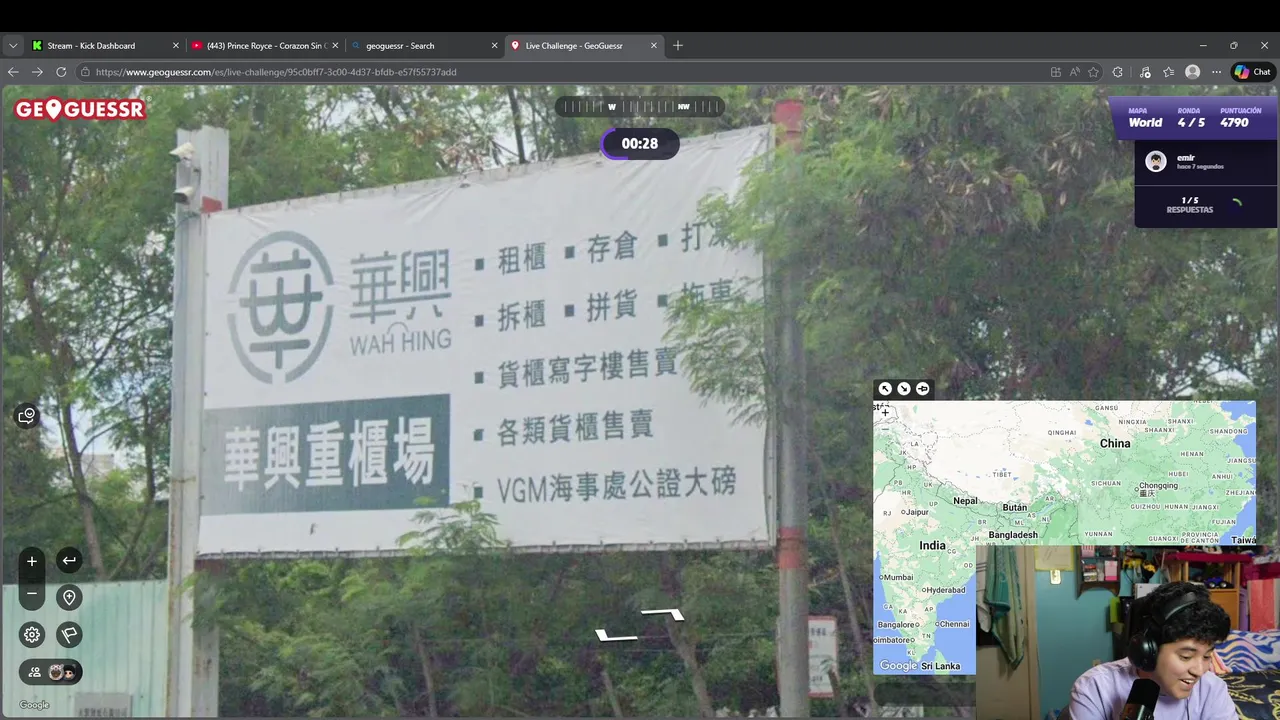This screenshot has width=1280, height=720.
Task: Click Google logo on guess map
Action: coord(898,666)
